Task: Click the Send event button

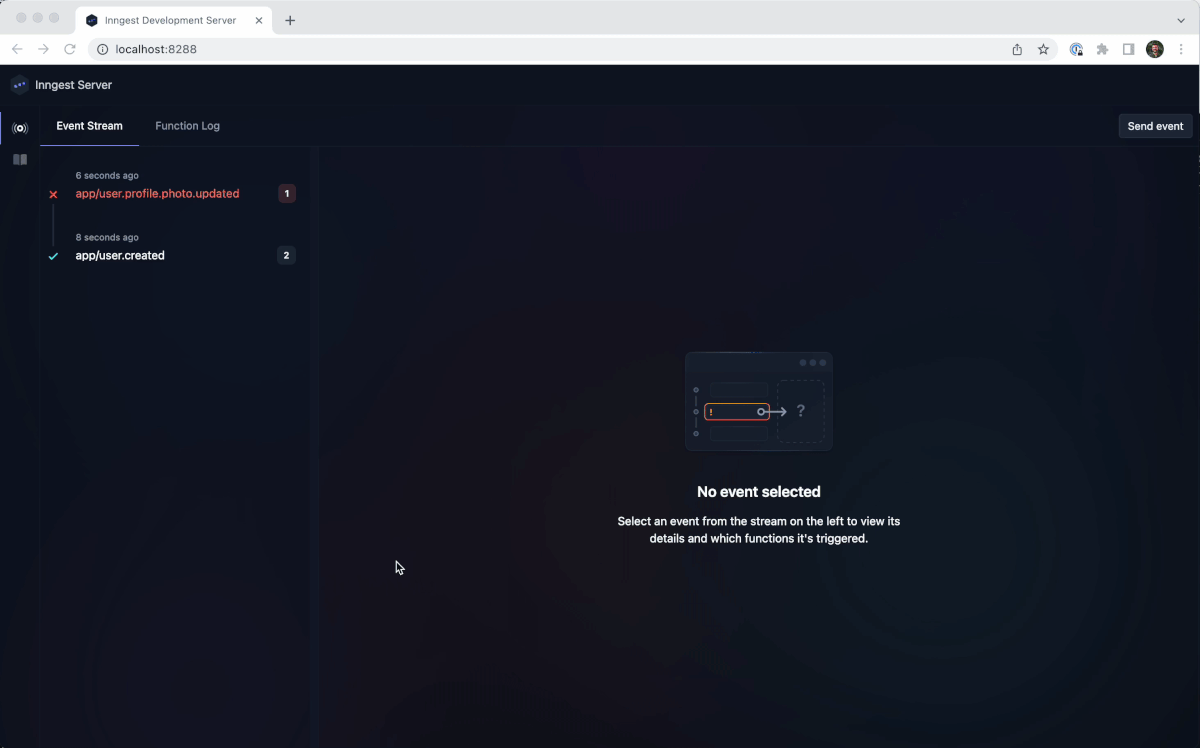Action: [1155, 126]
